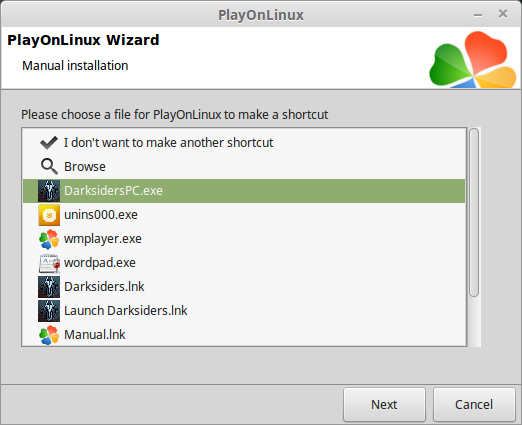Click the Next button
Screen dimensions: 522x425
384,404
